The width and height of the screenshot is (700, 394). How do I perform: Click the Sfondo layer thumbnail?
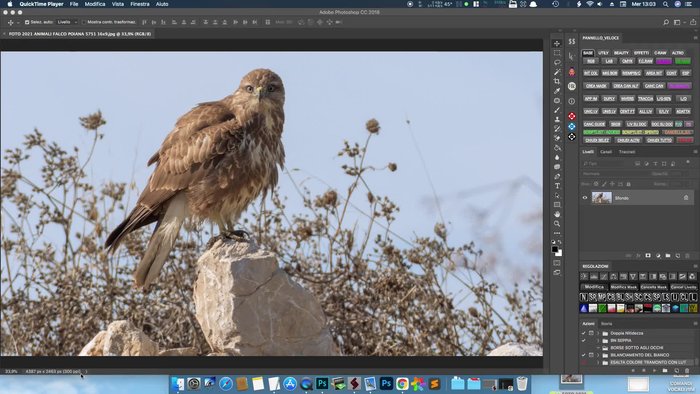click(601, 198)
